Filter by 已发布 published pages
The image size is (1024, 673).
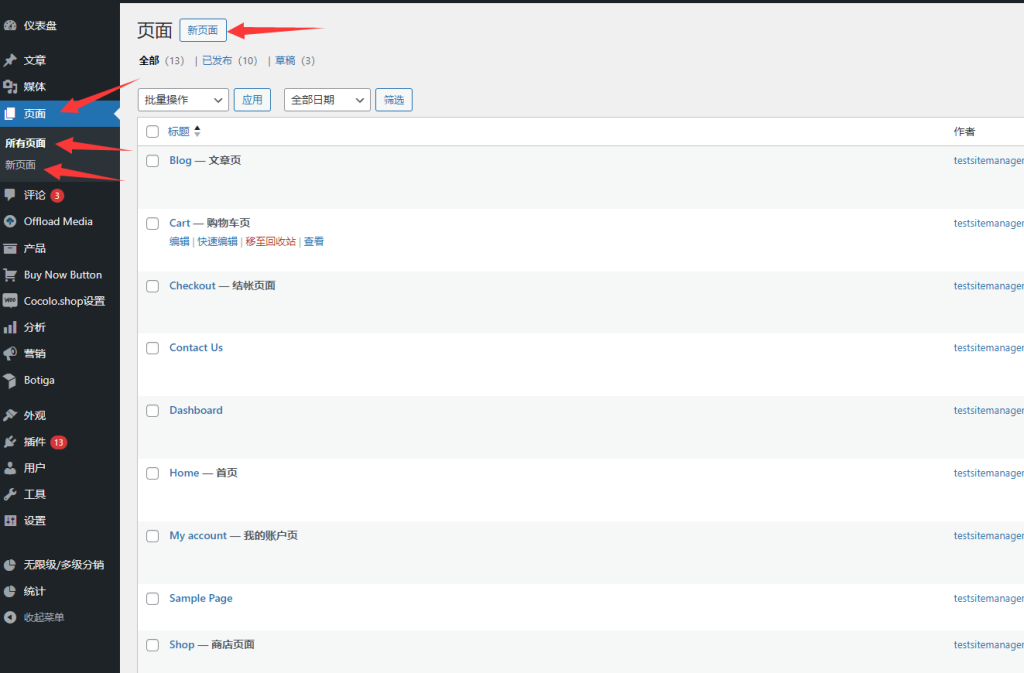click(x=217, y=61)
